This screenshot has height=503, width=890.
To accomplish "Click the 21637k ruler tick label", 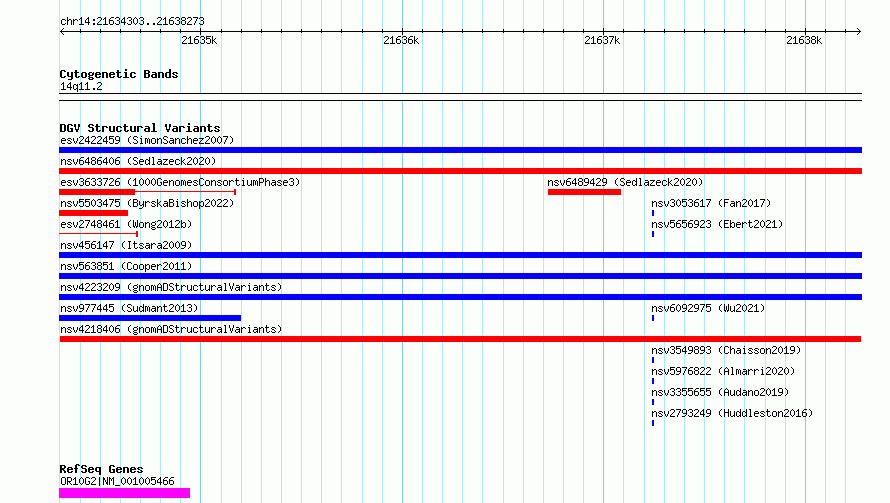I will coord(602,40).
